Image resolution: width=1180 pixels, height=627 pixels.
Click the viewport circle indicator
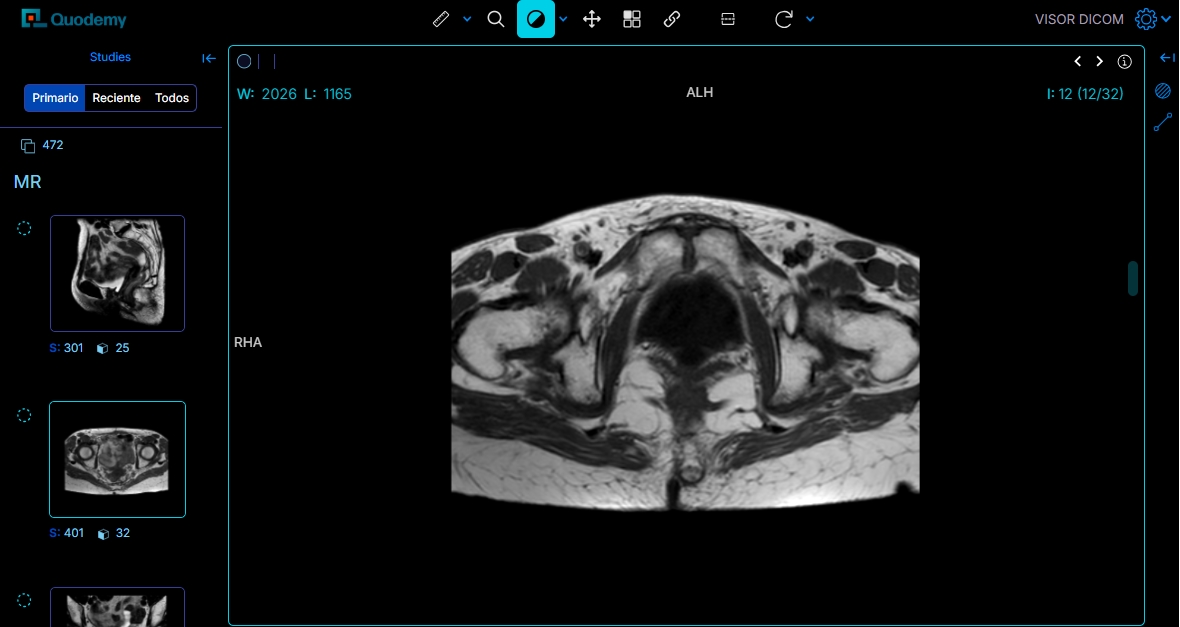tap(244, 62)
